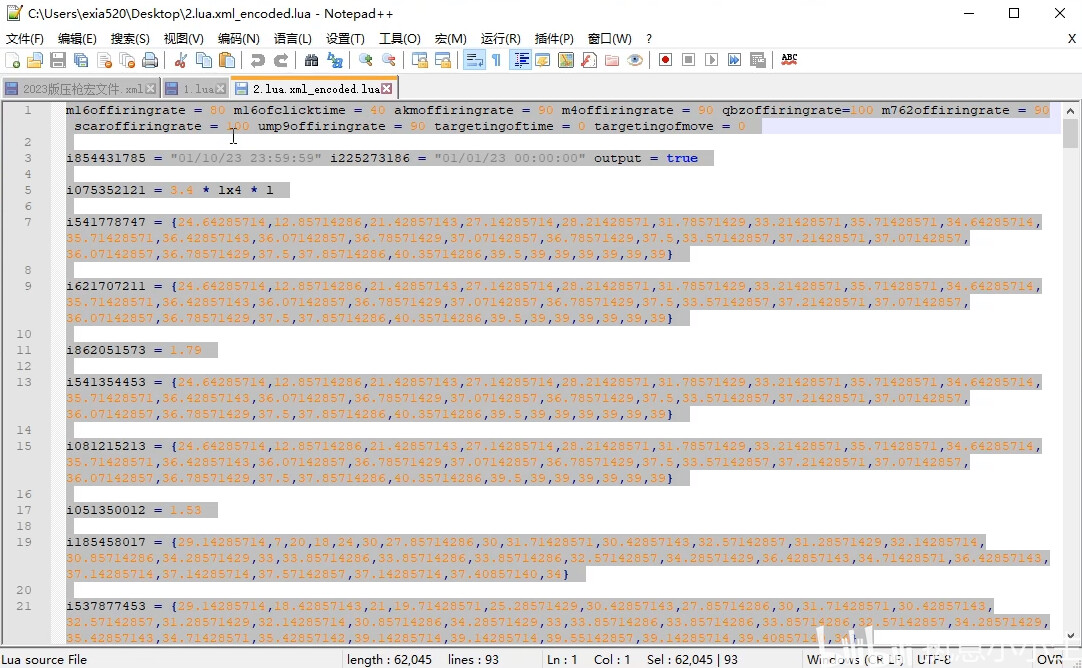The height and width of the screenshot is (668, 1082).
Task: Cut selection with the scissors icon
Action: pyautogui.click(x=181, y=60)
